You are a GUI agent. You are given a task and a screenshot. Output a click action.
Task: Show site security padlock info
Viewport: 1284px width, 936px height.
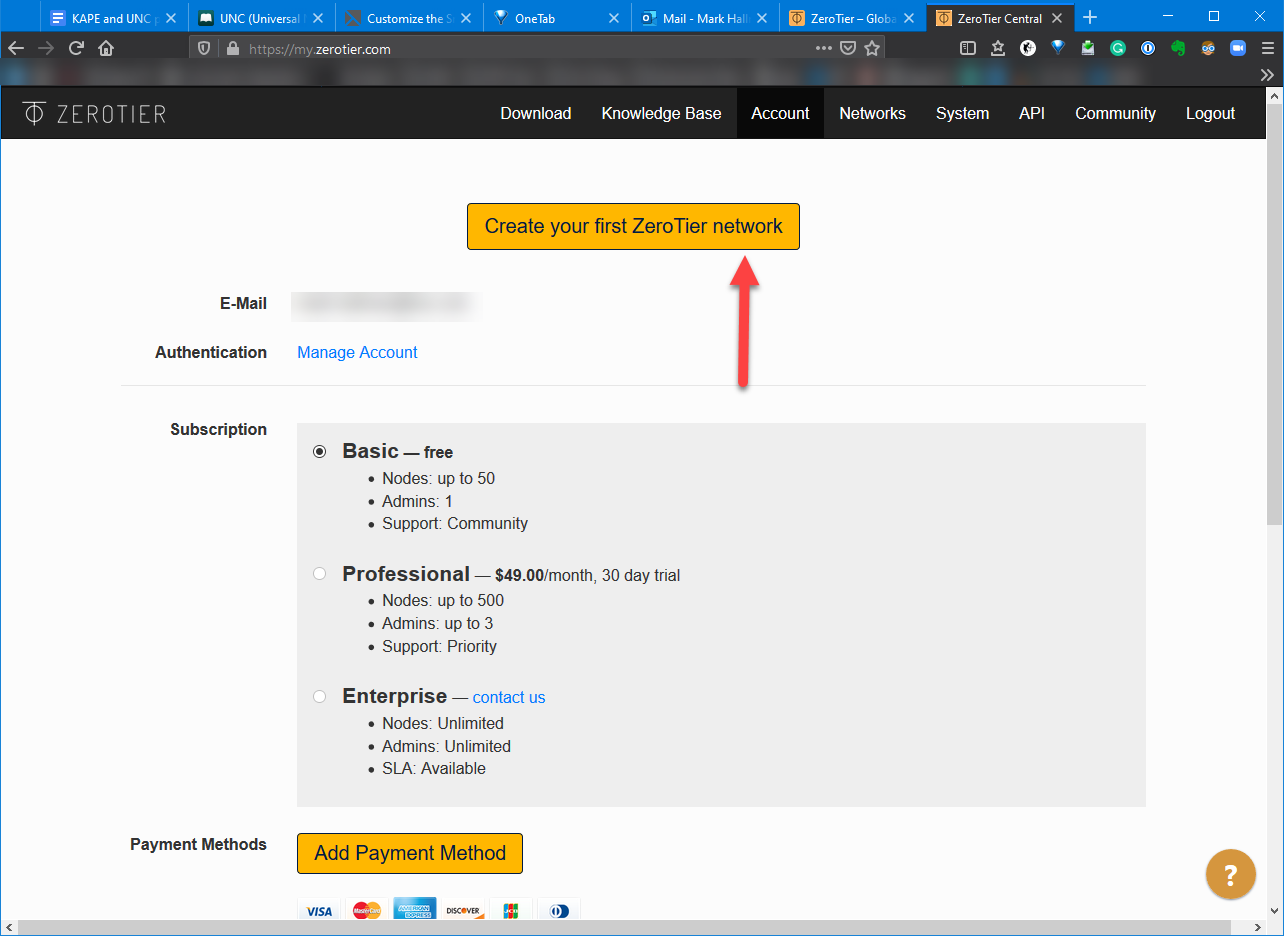[233, 48]
